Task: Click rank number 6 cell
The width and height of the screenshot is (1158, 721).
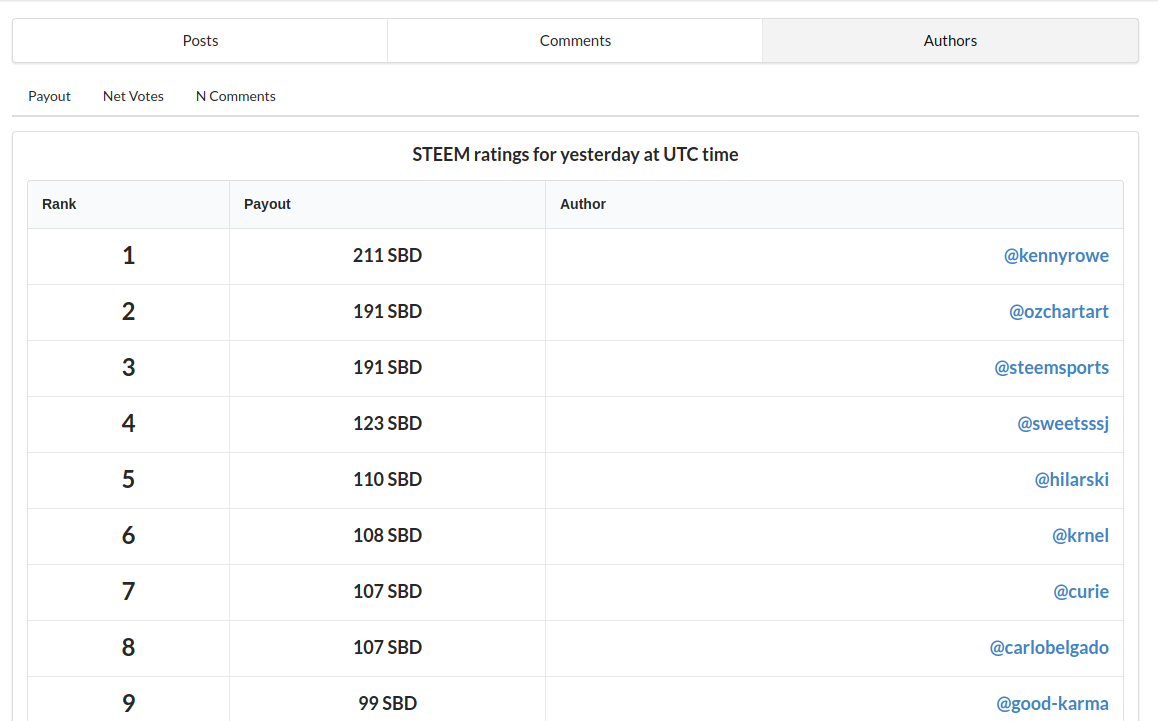Action: tap(129, 536)
